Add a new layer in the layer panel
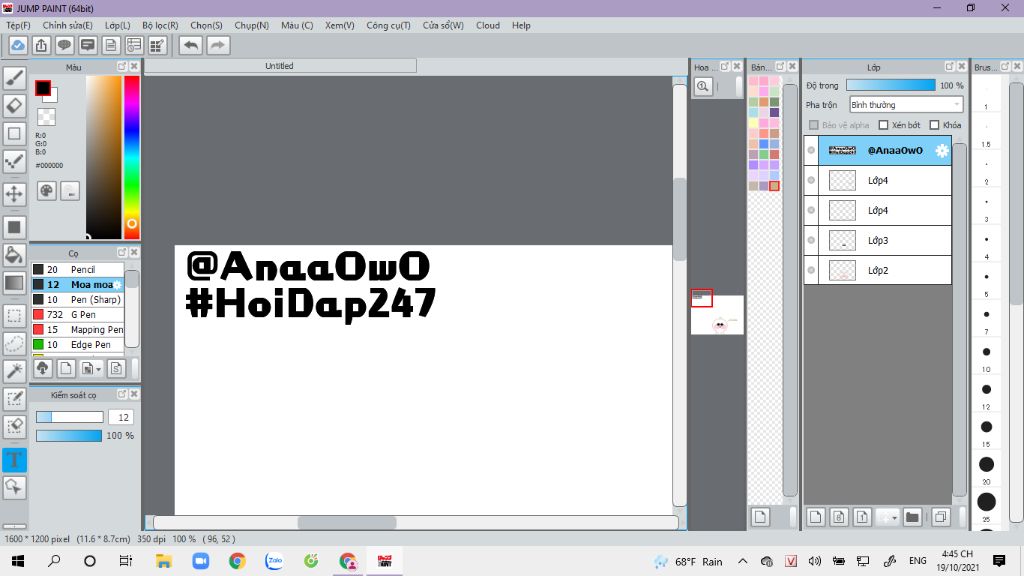 (x=815, y=517)
